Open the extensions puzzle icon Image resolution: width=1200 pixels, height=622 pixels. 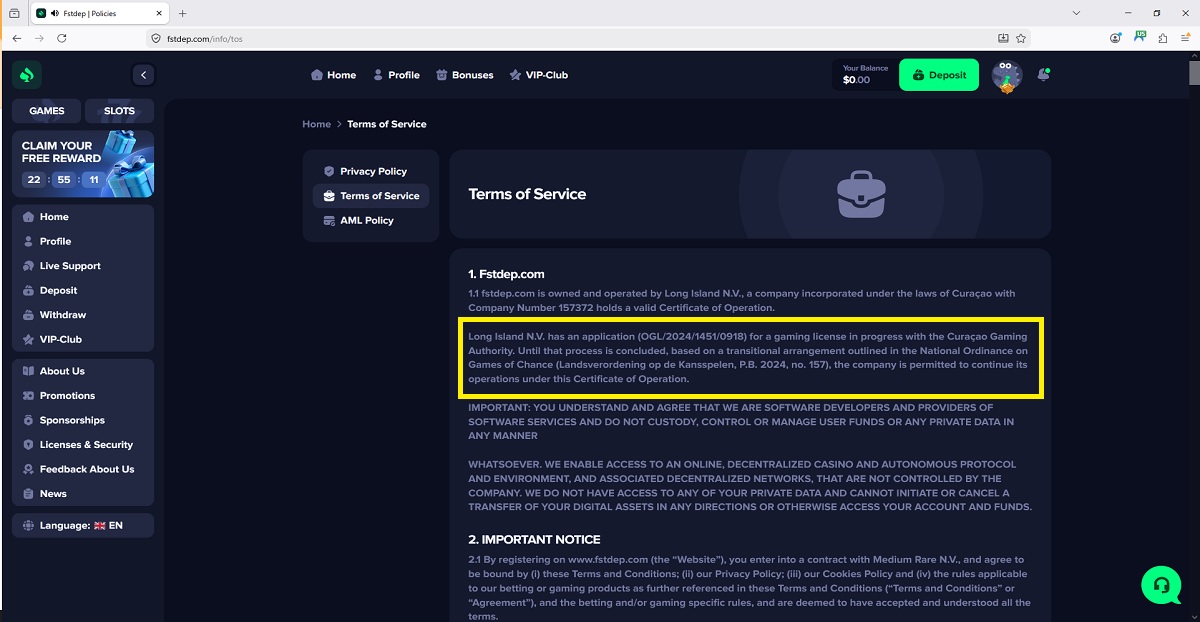coord(1163,38)
